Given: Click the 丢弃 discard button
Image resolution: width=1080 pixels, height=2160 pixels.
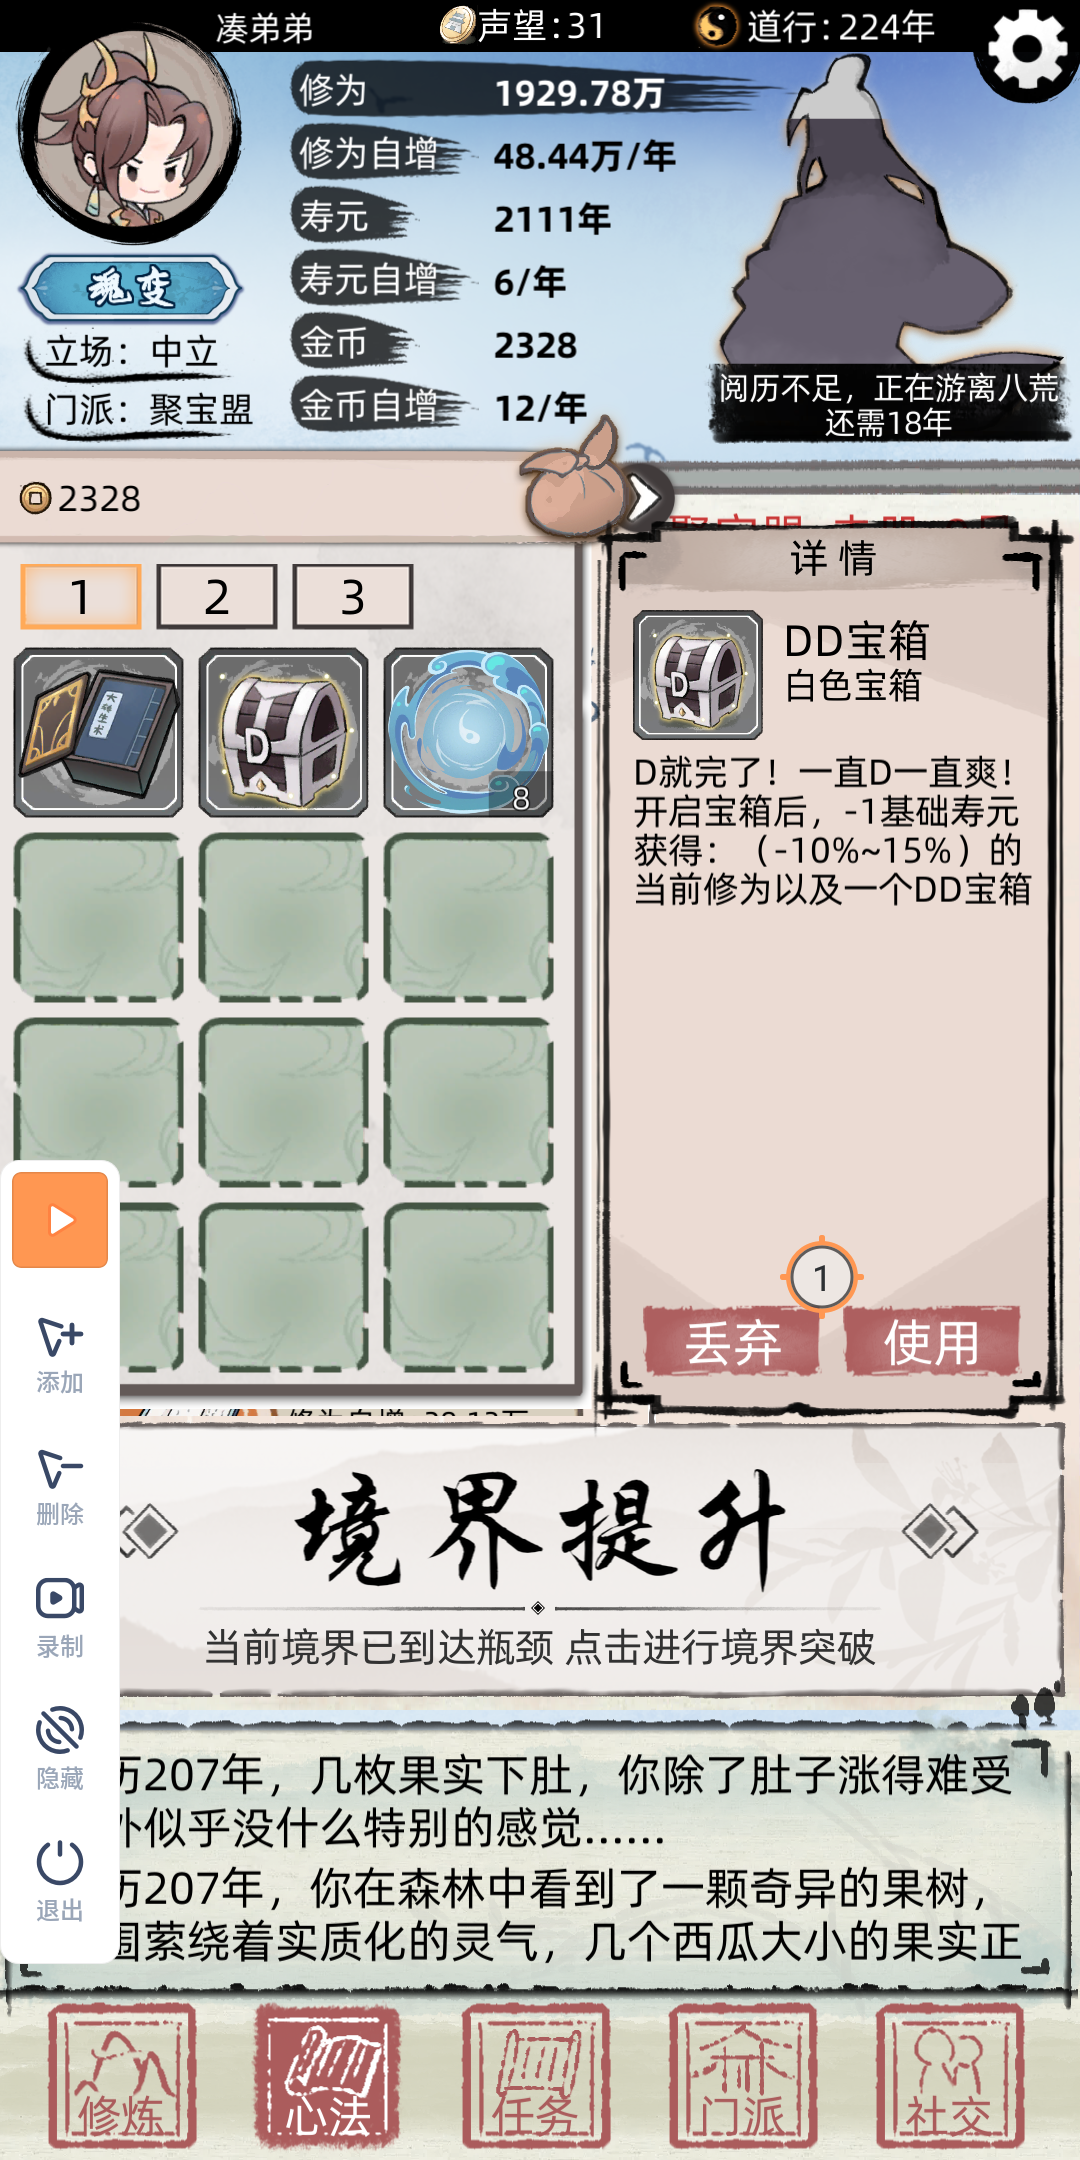Looking at the screenshot, I should click(x=732, y=1342).
